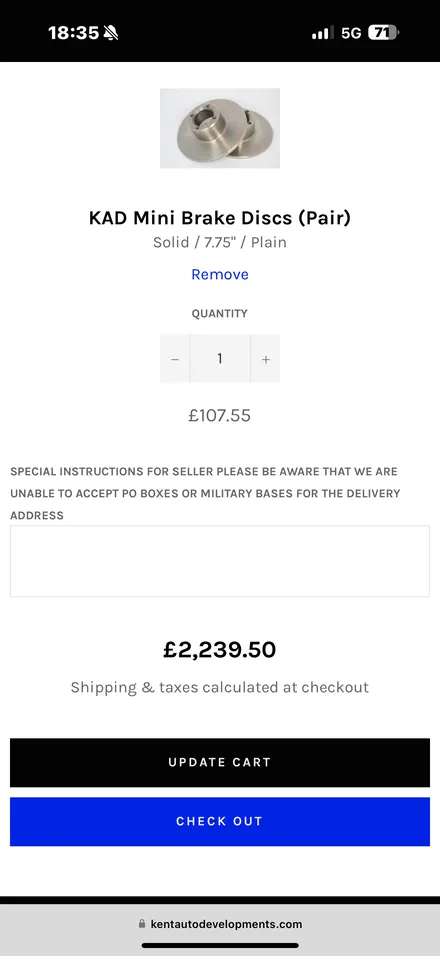This screenshot has height=956, width=440.
Task: Tap the home indicator bar at bottom
Action: point(220,946)
